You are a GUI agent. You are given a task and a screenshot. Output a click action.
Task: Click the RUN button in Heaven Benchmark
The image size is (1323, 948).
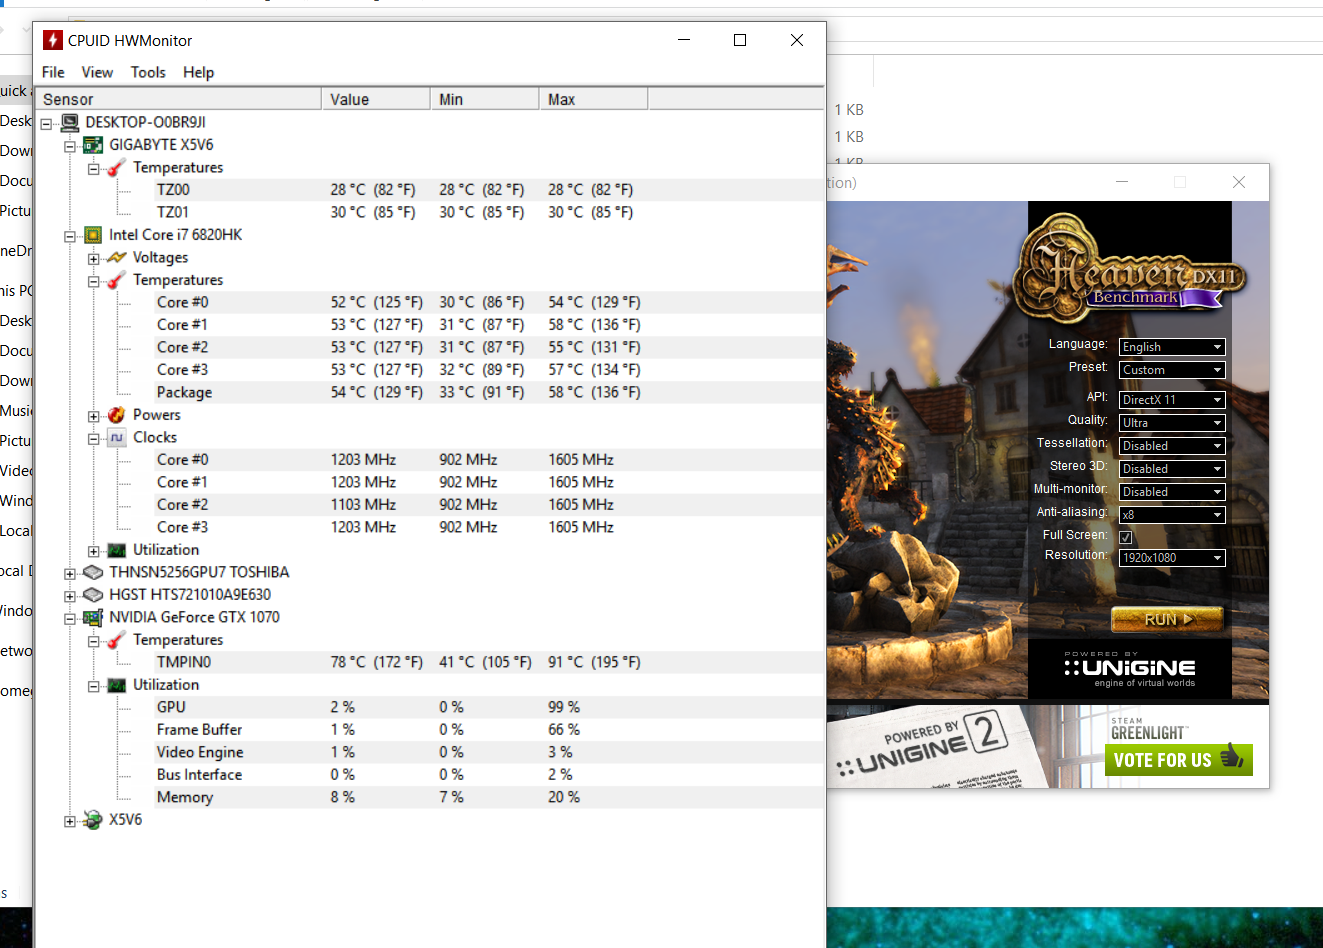[x=1167, y=619]
